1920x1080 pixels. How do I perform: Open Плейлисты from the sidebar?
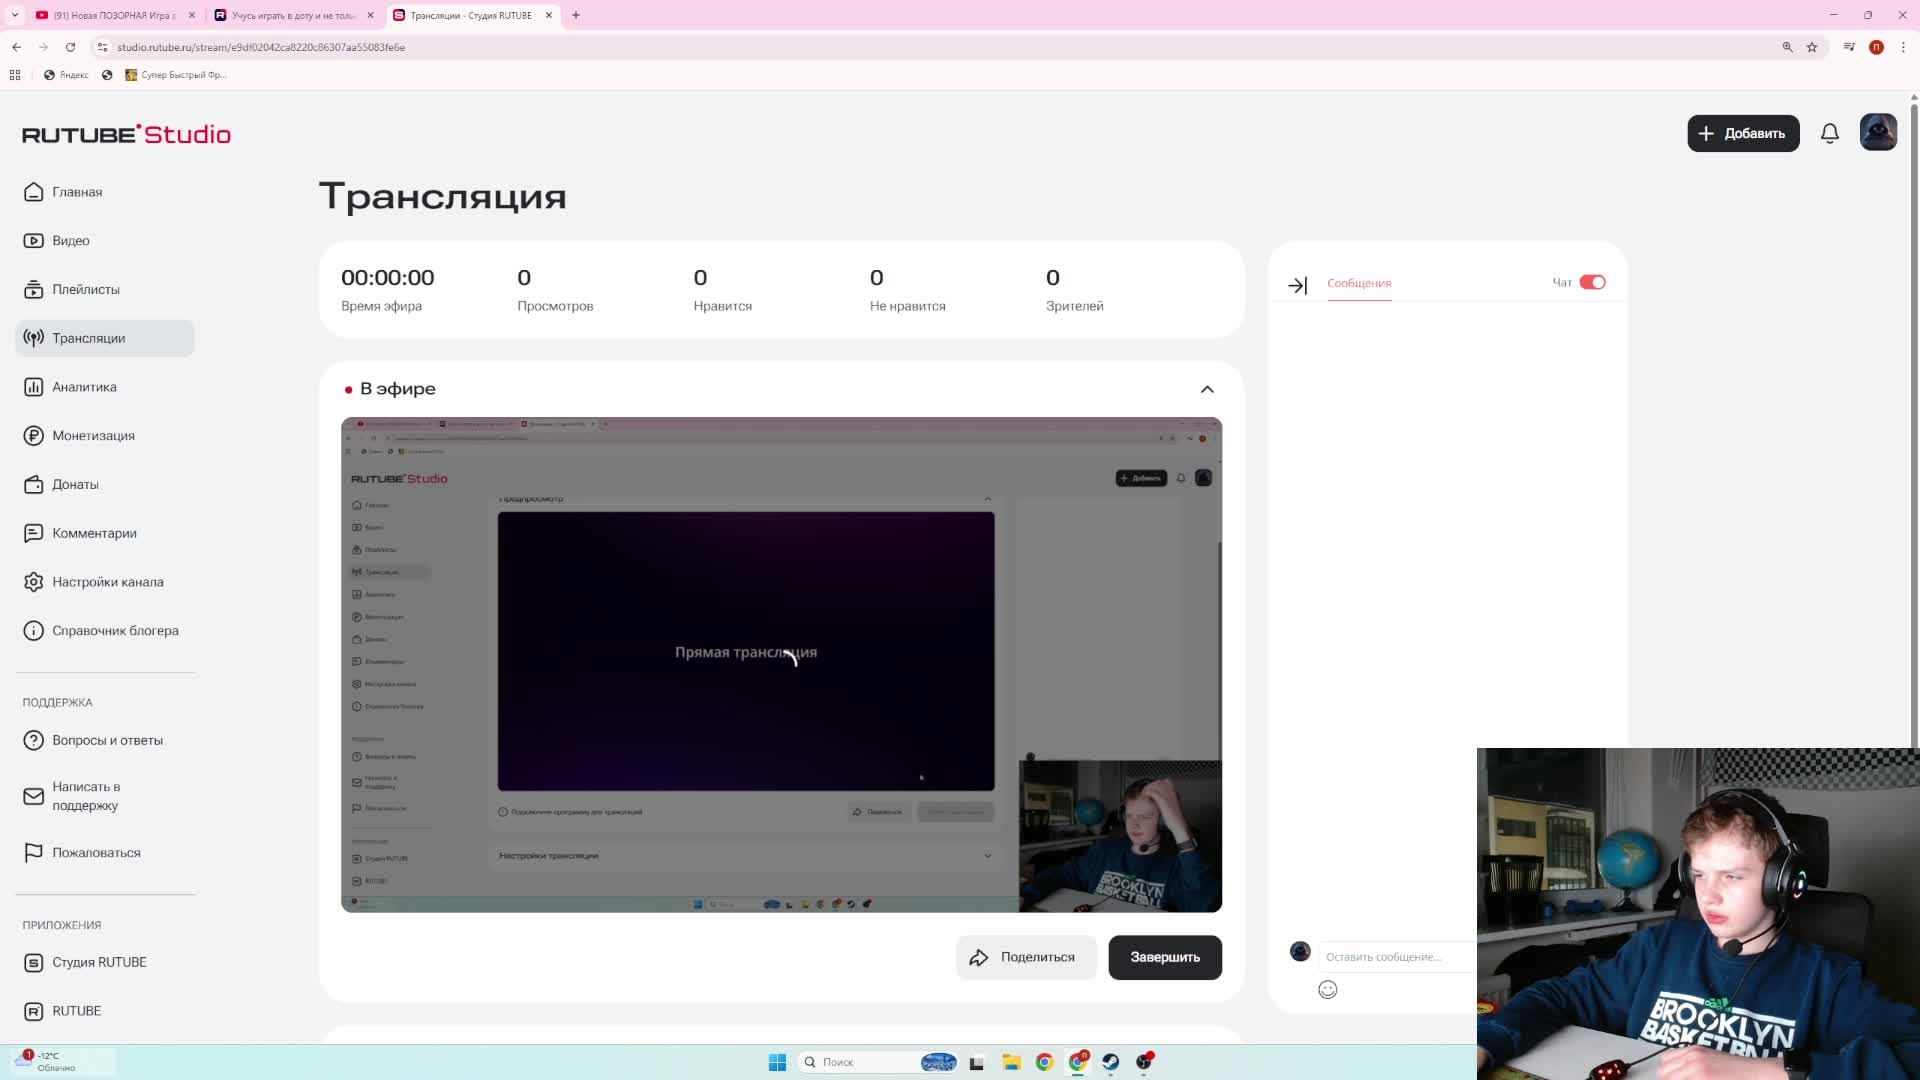point(86,289)
